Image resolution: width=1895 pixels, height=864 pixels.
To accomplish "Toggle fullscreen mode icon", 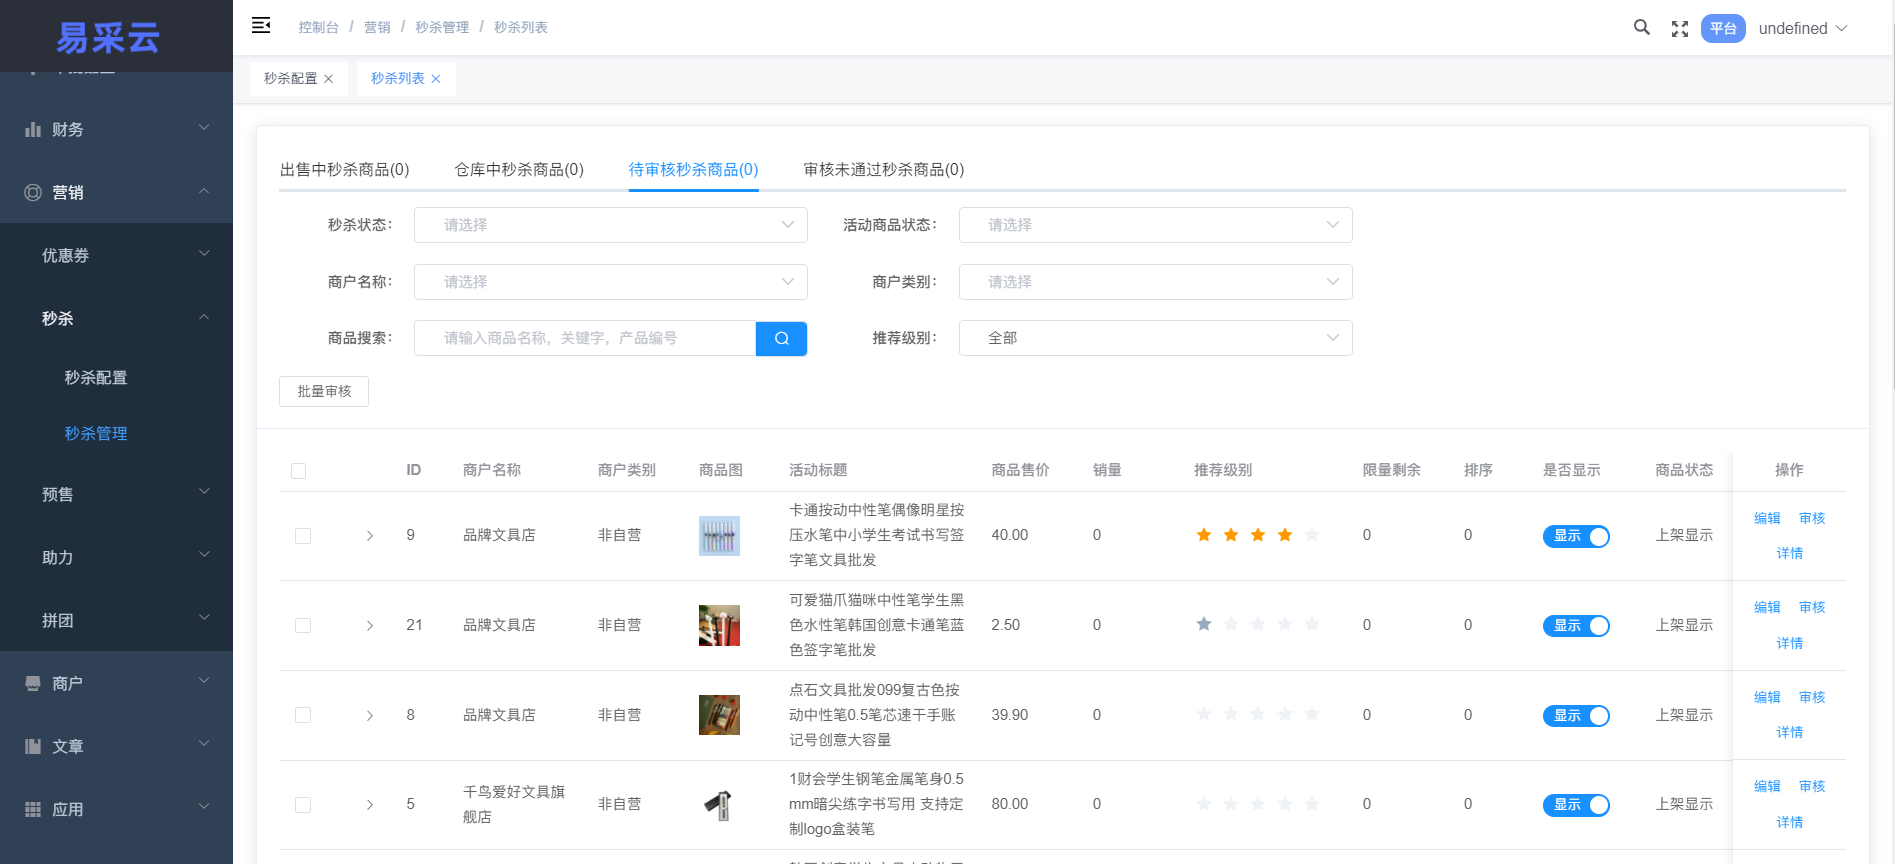I will (1680, 29).
